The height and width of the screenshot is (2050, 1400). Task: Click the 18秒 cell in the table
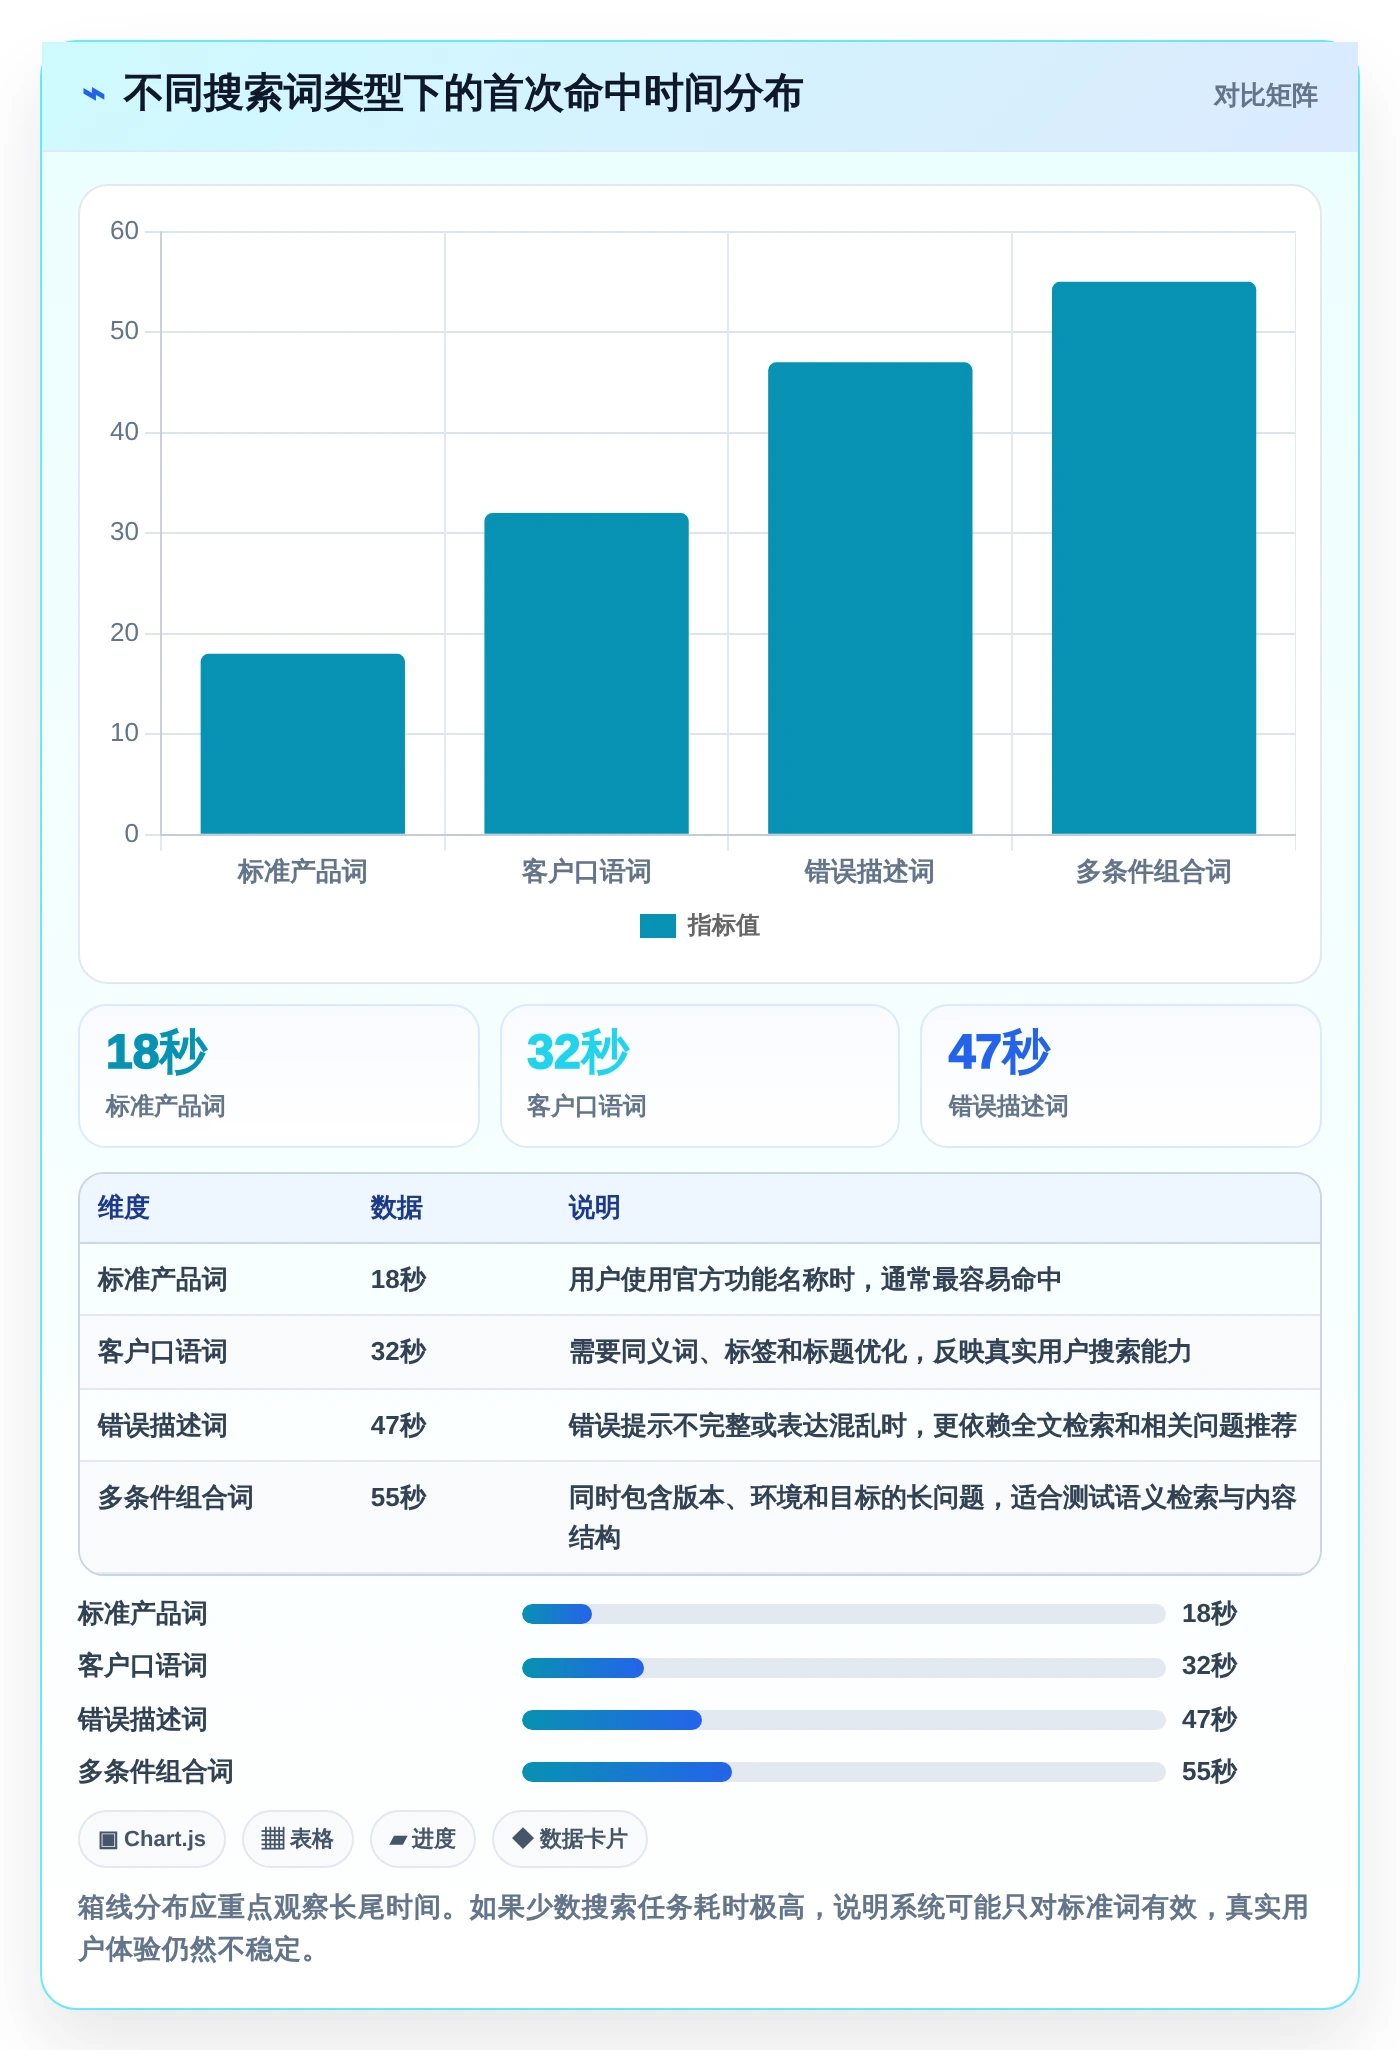point(398,1280)
